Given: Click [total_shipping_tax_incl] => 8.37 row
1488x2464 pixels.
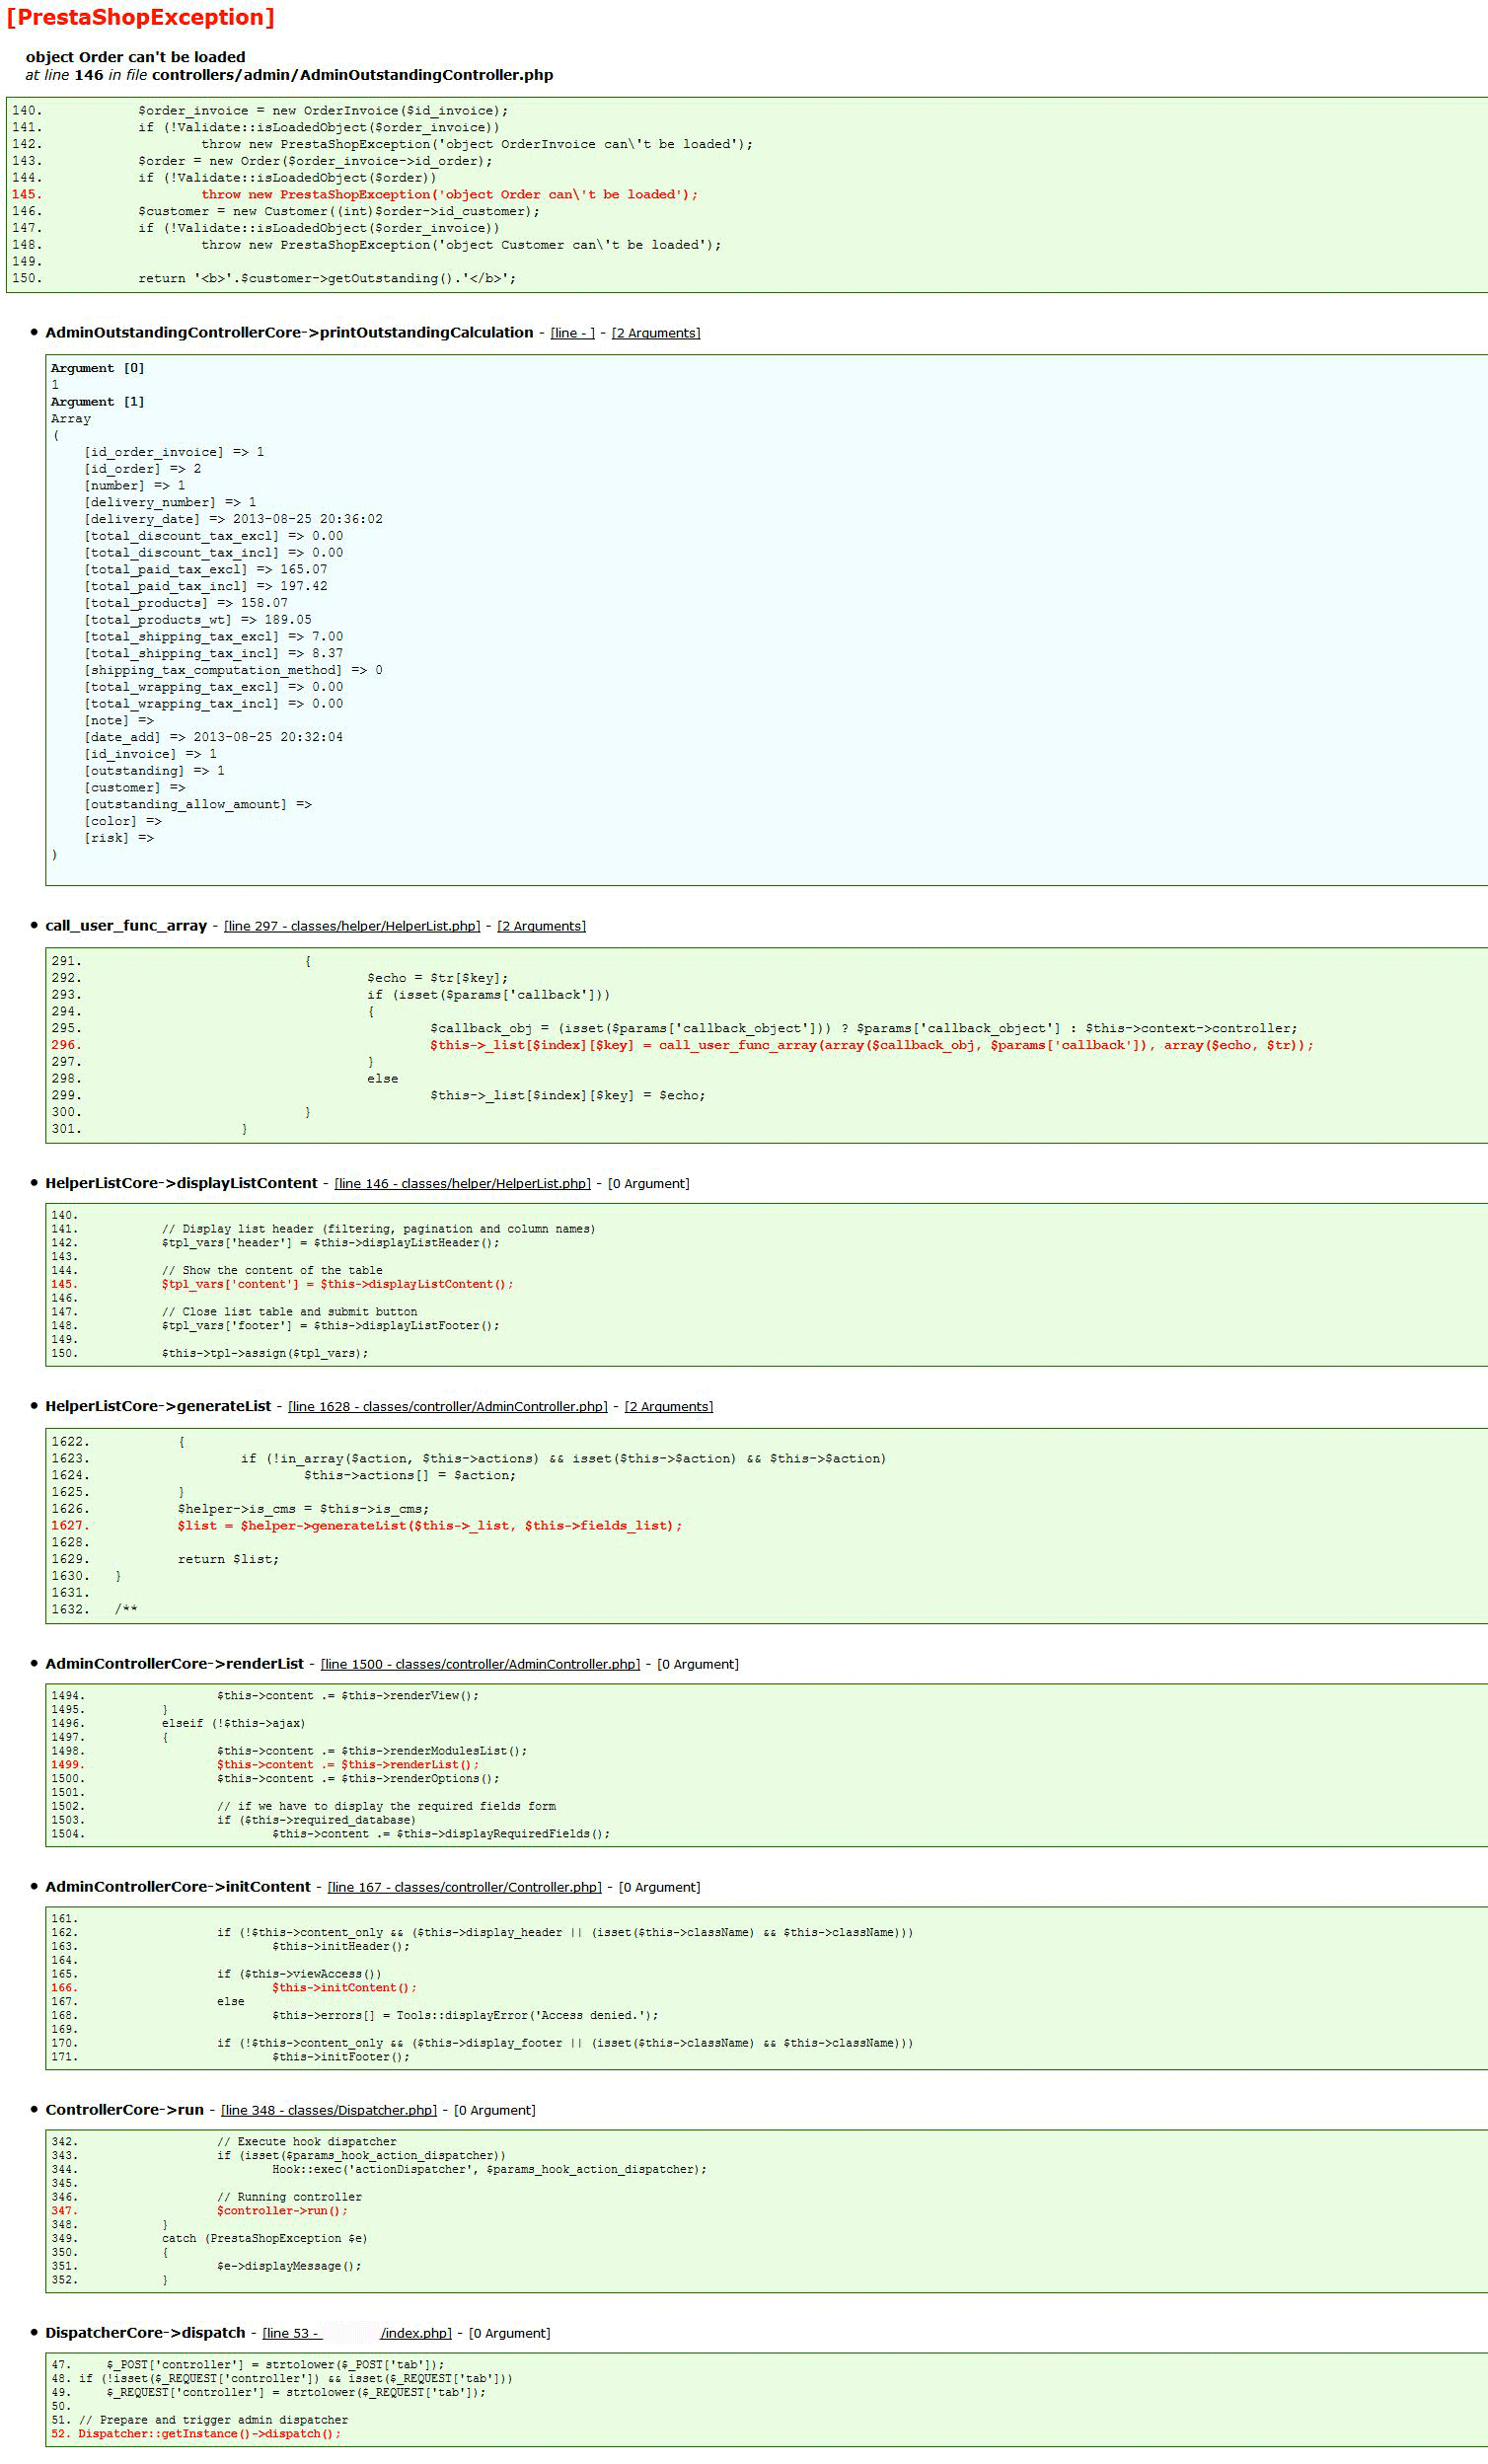Looking at the screenshot, I should click(x=213, y=653).
